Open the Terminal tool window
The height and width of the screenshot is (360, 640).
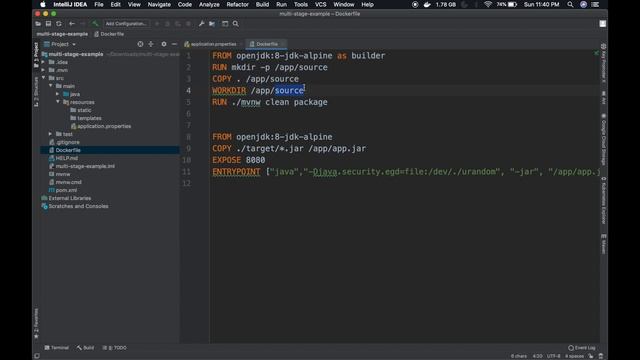(x=57, y=348)
